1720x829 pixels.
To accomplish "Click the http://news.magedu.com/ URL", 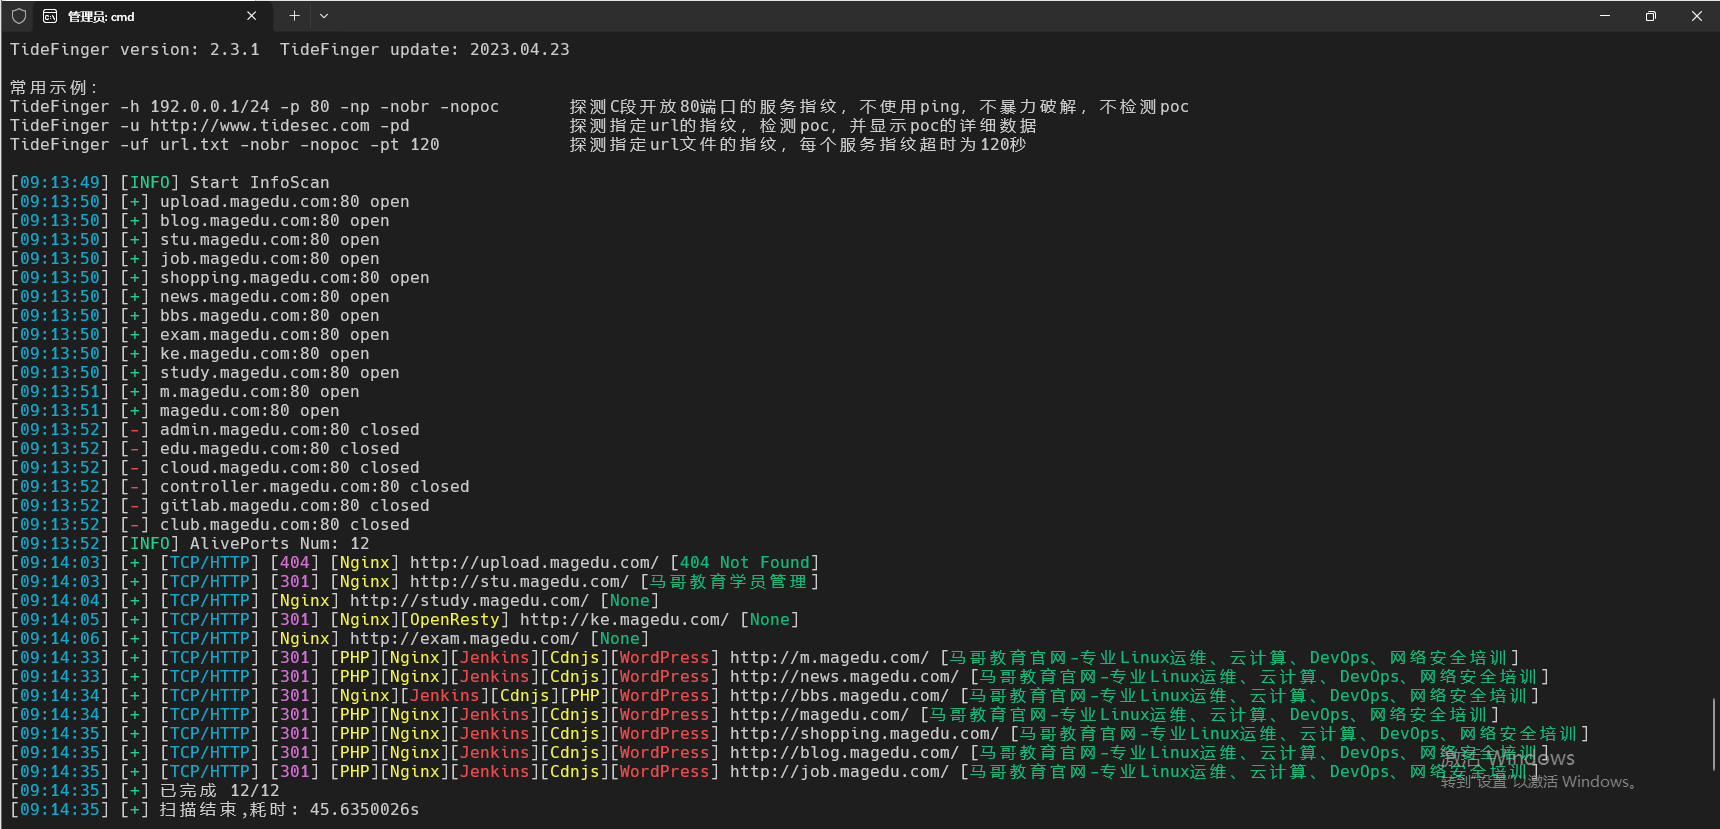I will coord(844,677).
